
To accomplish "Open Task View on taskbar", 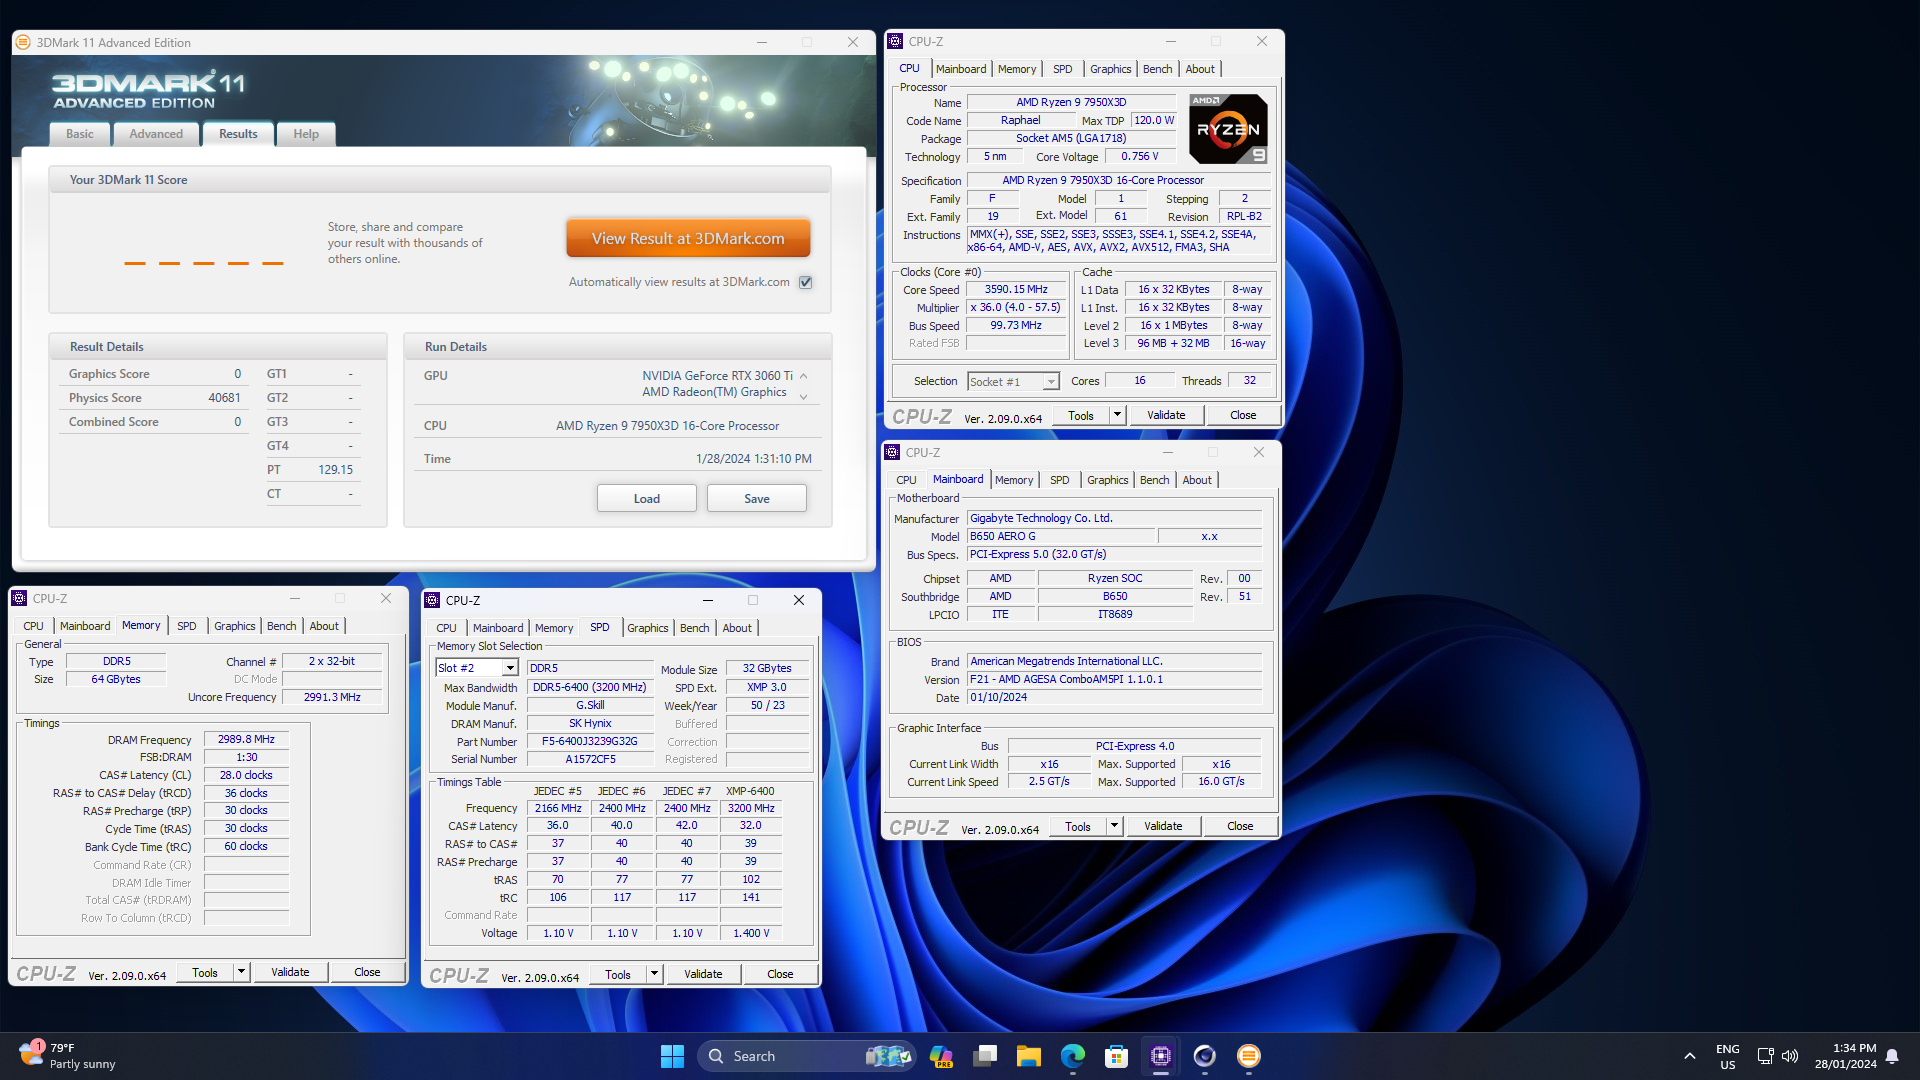I will (985, 1056).
